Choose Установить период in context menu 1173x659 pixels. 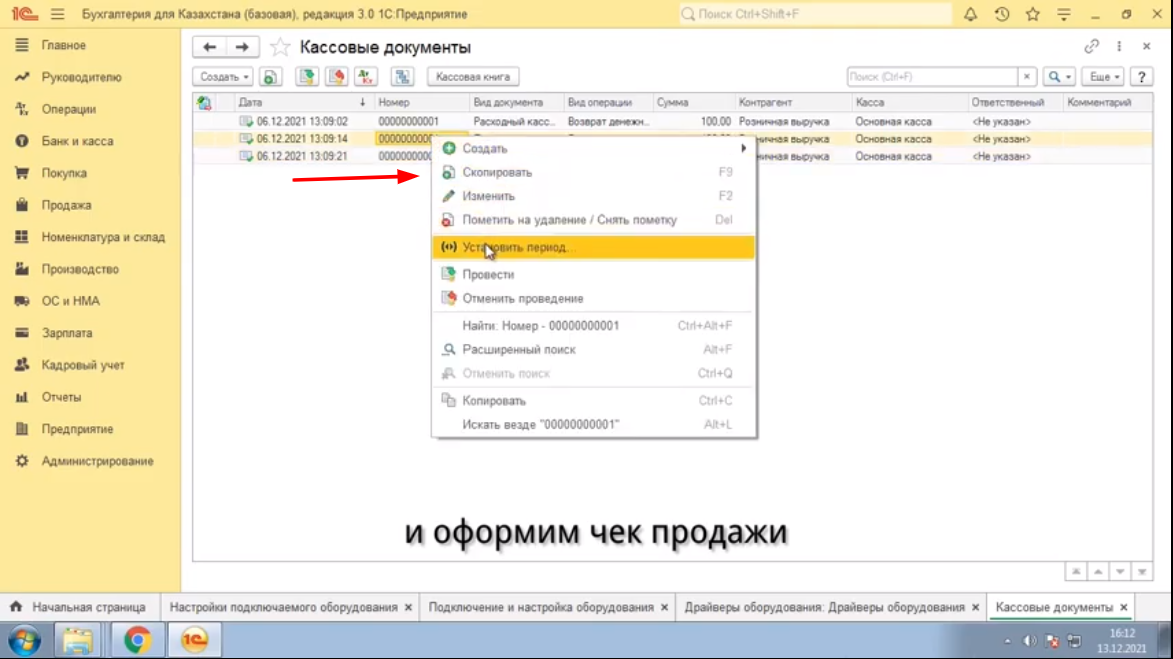point(594,247)
